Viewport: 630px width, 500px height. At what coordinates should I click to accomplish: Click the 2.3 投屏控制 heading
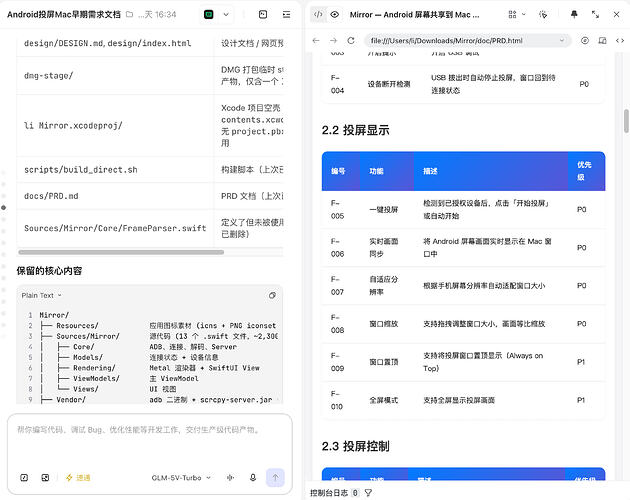pyautogui.click(x=355, y=446)
